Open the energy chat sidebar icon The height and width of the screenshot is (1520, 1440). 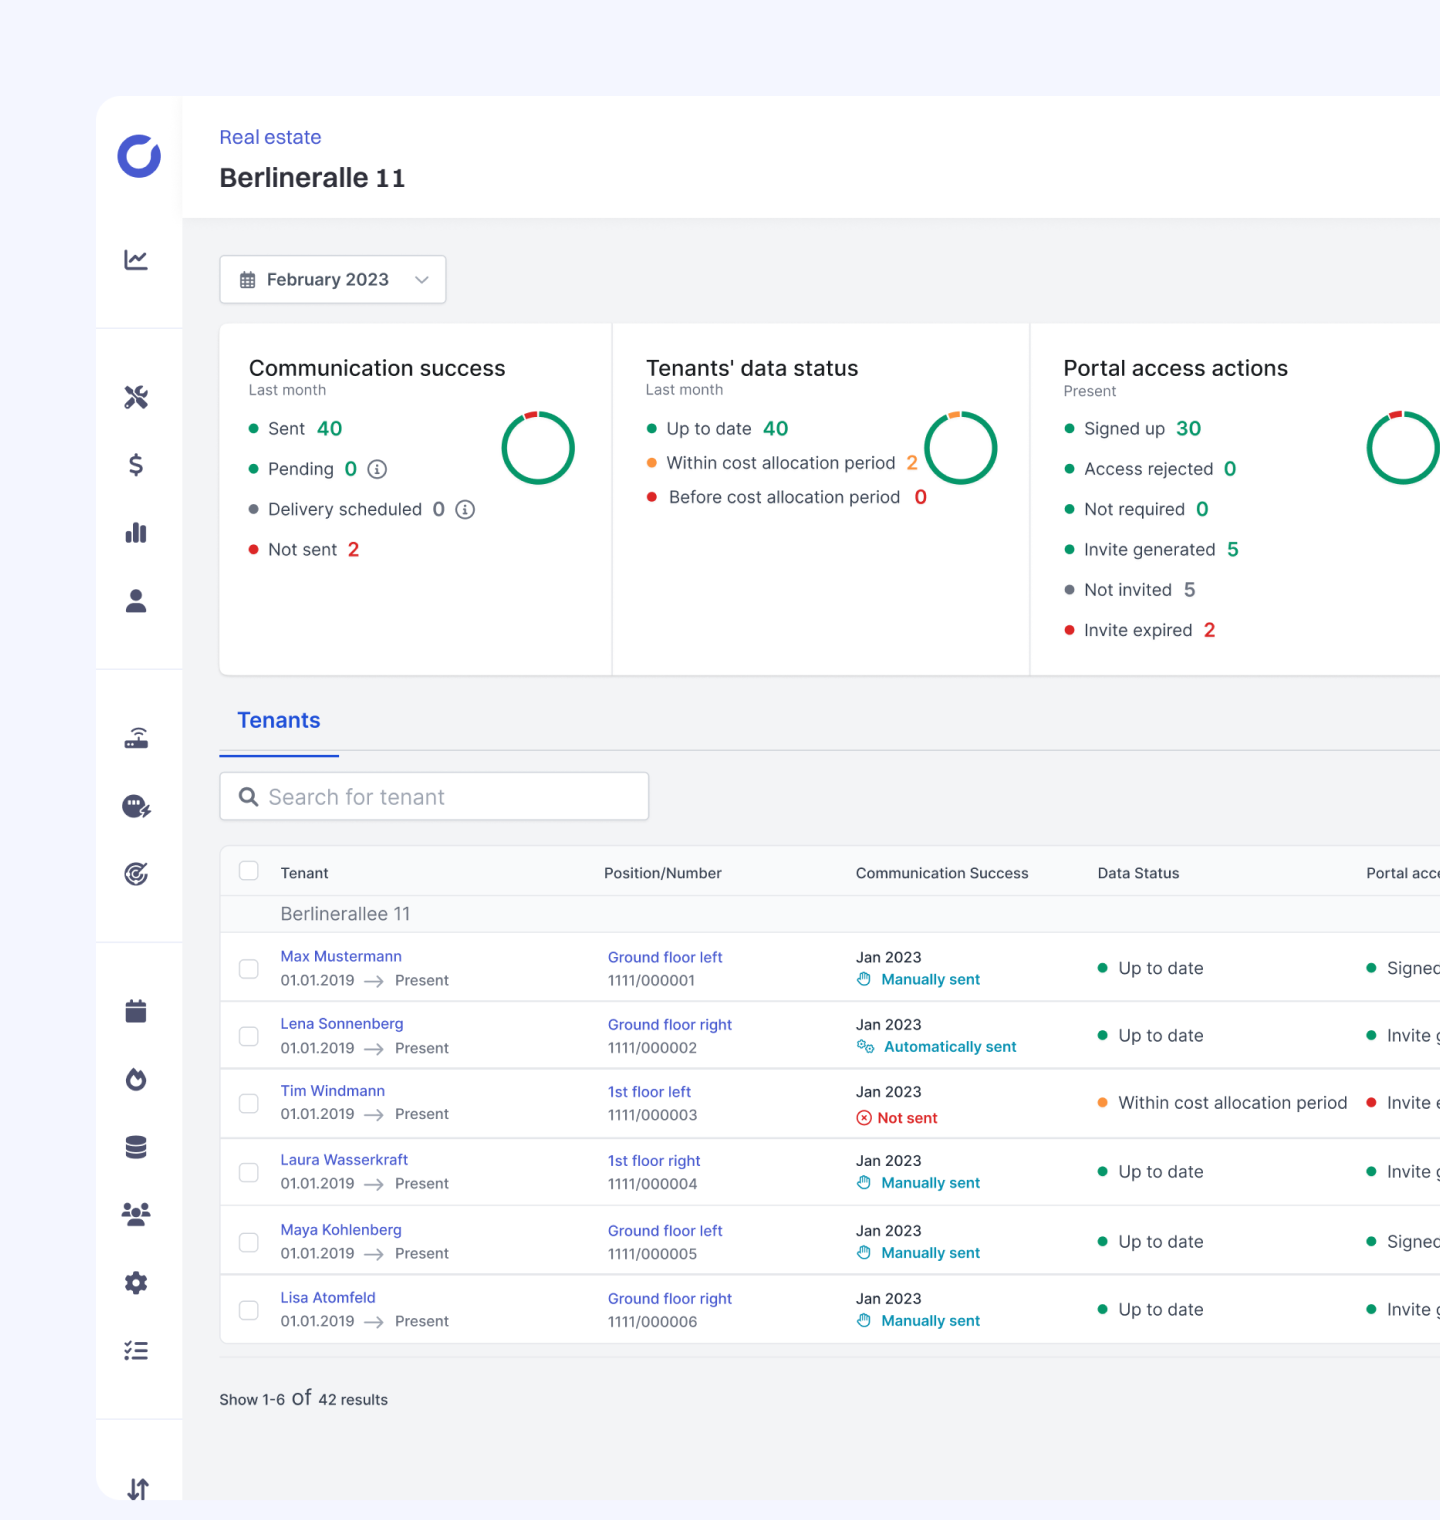(x=136, y=806)
